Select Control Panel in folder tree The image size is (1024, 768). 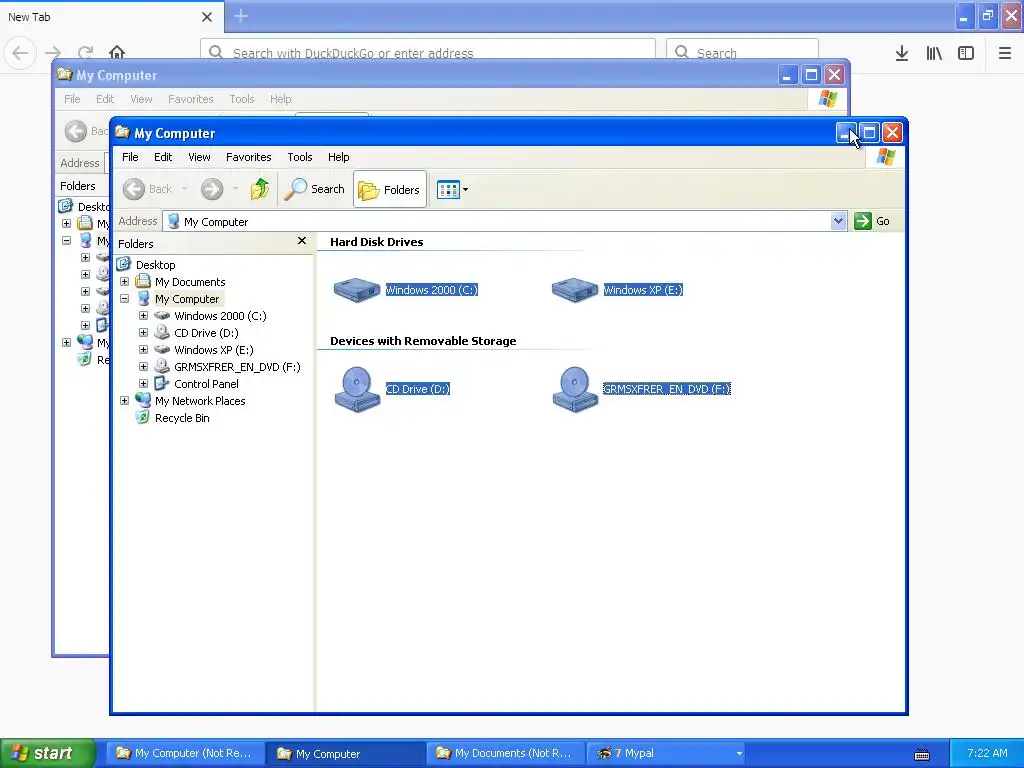coord(206,383)
